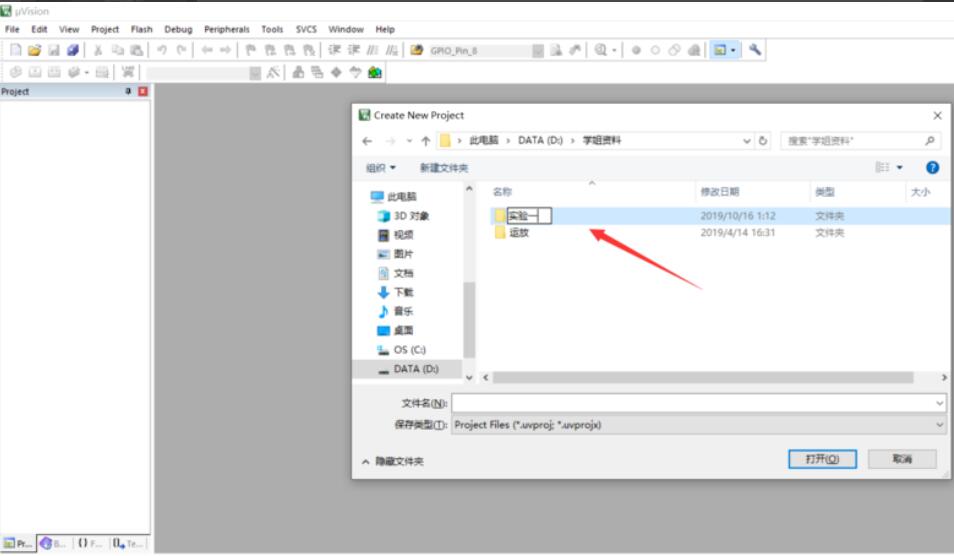This screenshot has height=556, width=954.
Task: Open the File menu
Action: coord(12,29)
